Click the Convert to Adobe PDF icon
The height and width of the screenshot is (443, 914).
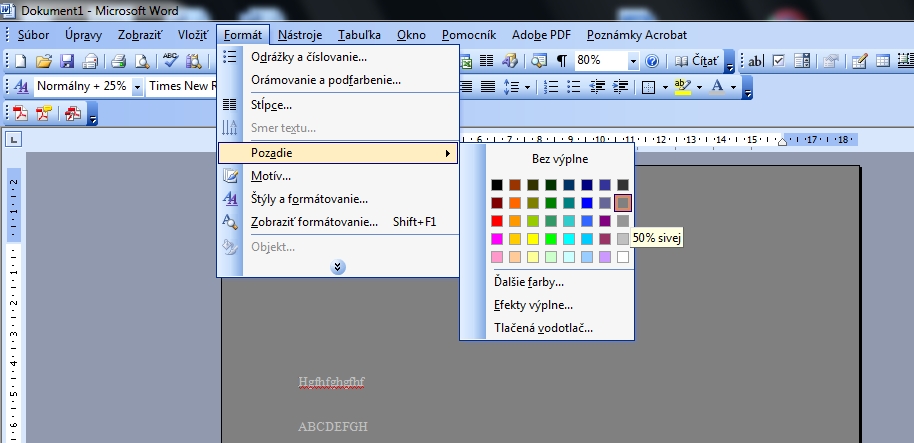point(21,113)
